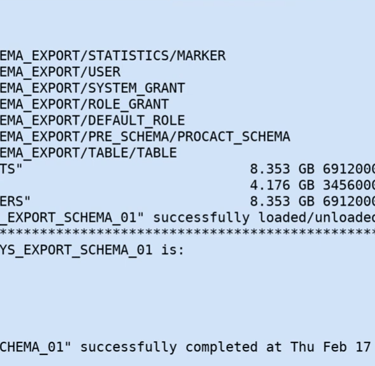This screenshot has width=375, height=366.
Task: Click the _EXPORT_SCHEMA_01" job name text
Action: tap(72, 218)
